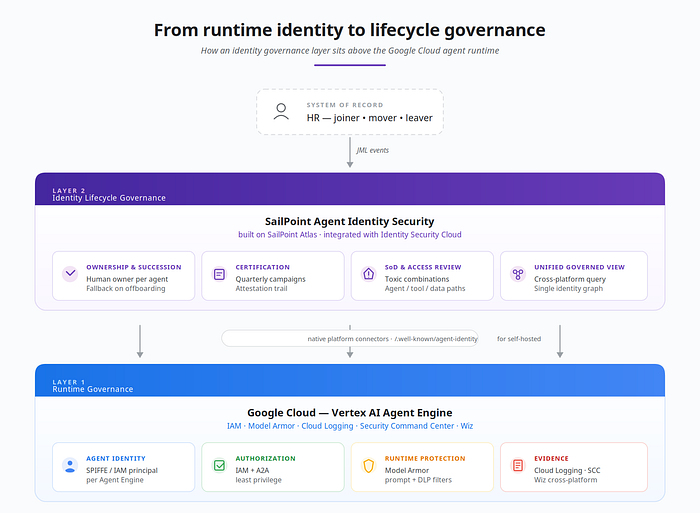Click 'prompt + DLP filters' text
This screenshot has height=513, width=700.
click(x=418, y=480)
